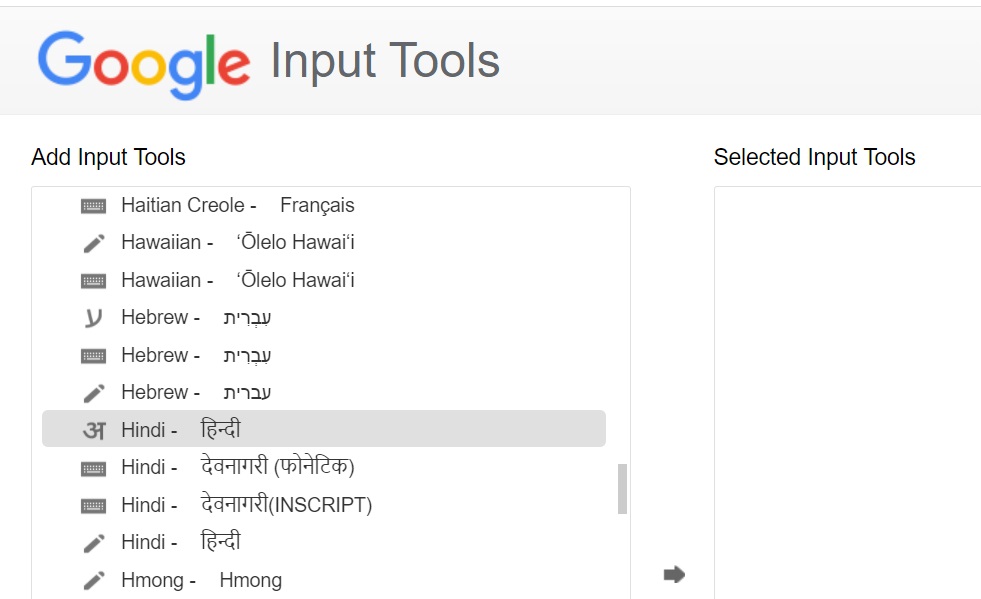Click Hebrew keyboard layout icon
Image resolution: width=981 pixels, height=599 pixels.
pos(93,356)
